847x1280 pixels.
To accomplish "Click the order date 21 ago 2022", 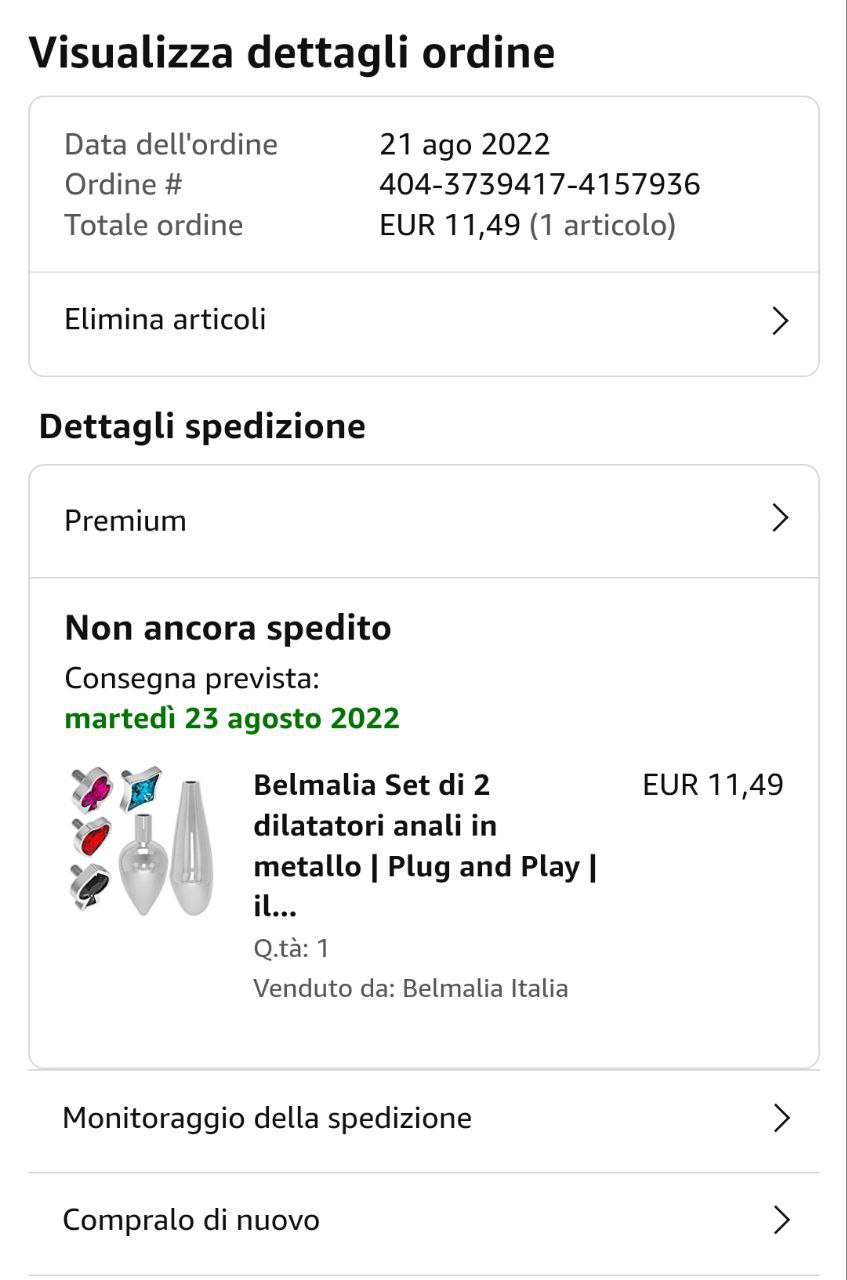I will pyautogui.click(x=465, y=145).
